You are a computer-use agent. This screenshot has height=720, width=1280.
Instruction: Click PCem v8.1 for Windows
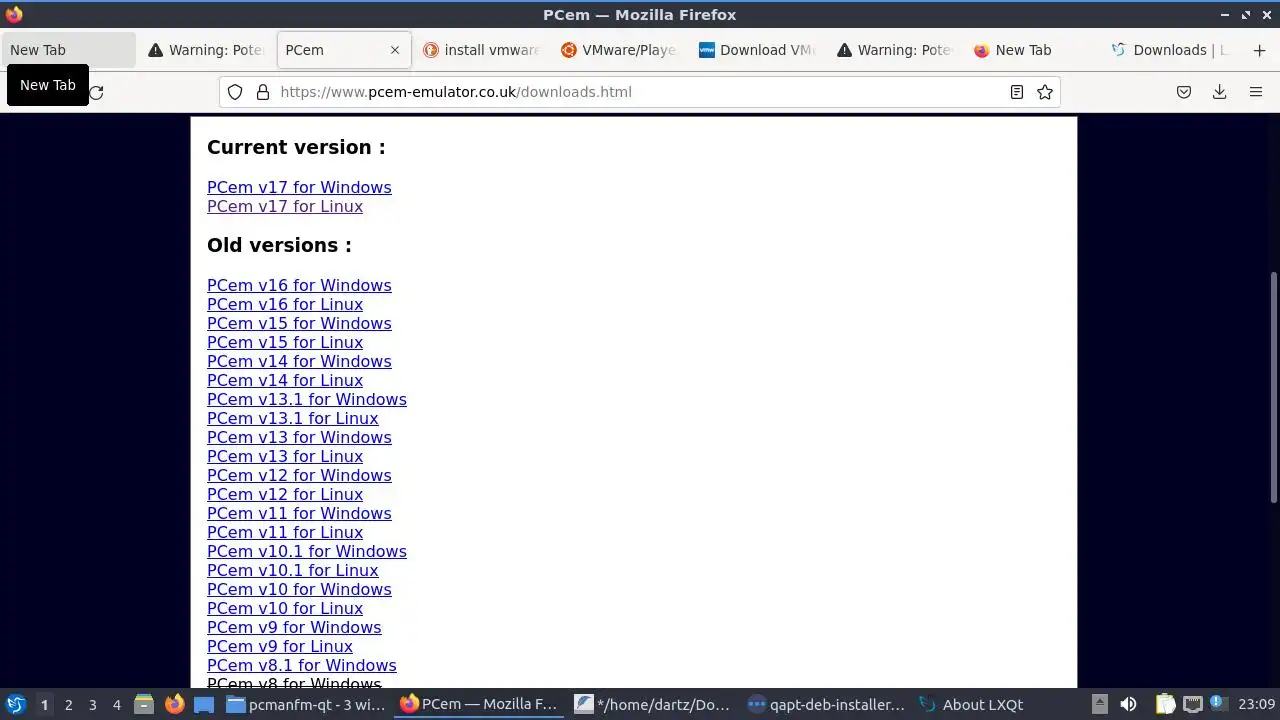(302, 666)
